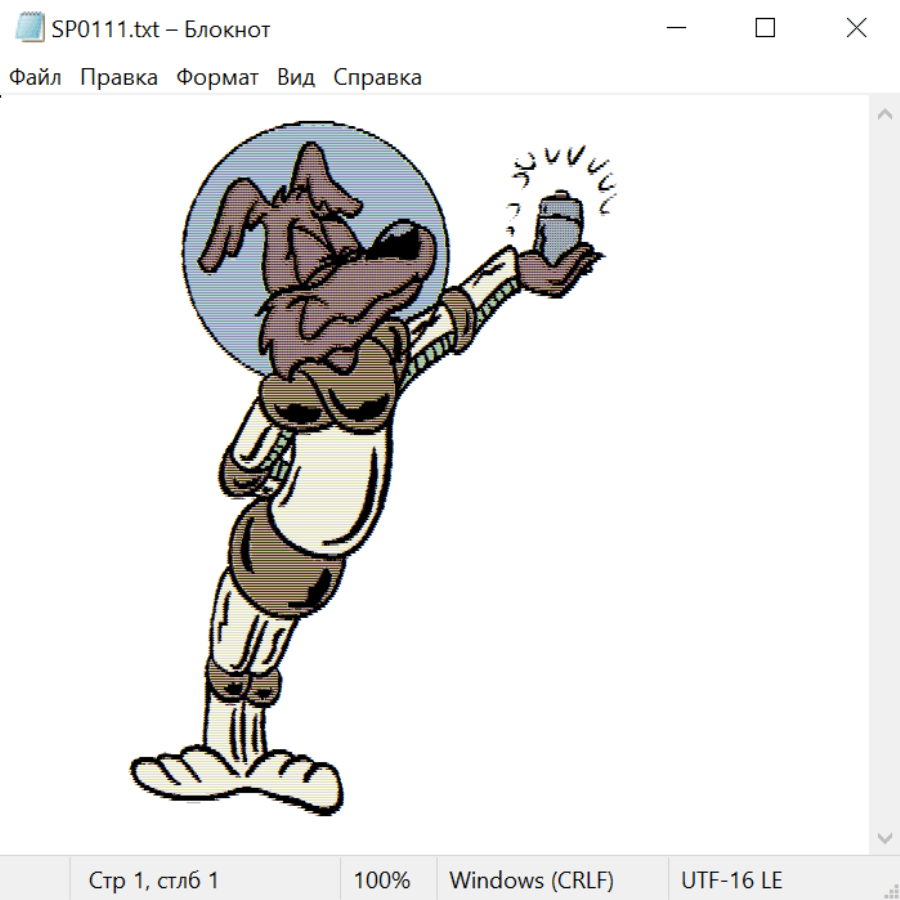
Task: Open the Файл menu
Action: [36, 78]
